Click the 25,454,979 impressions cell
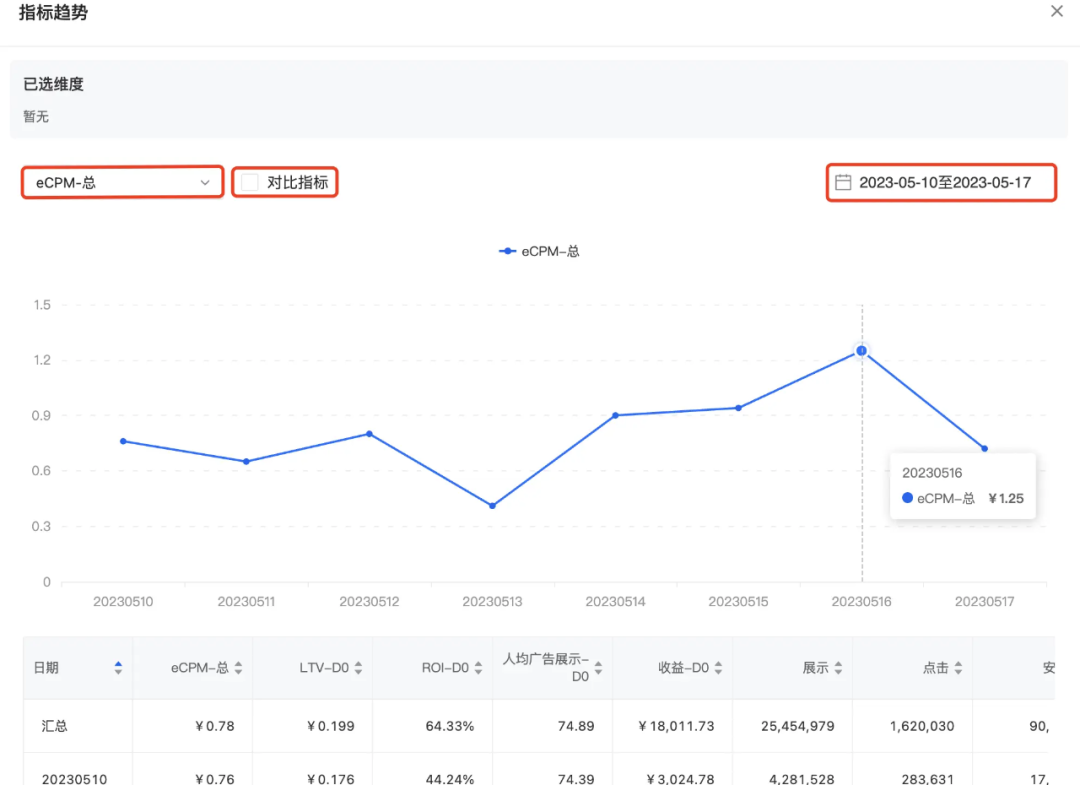Screen dimensions: 1080x785 pos(798,726)
